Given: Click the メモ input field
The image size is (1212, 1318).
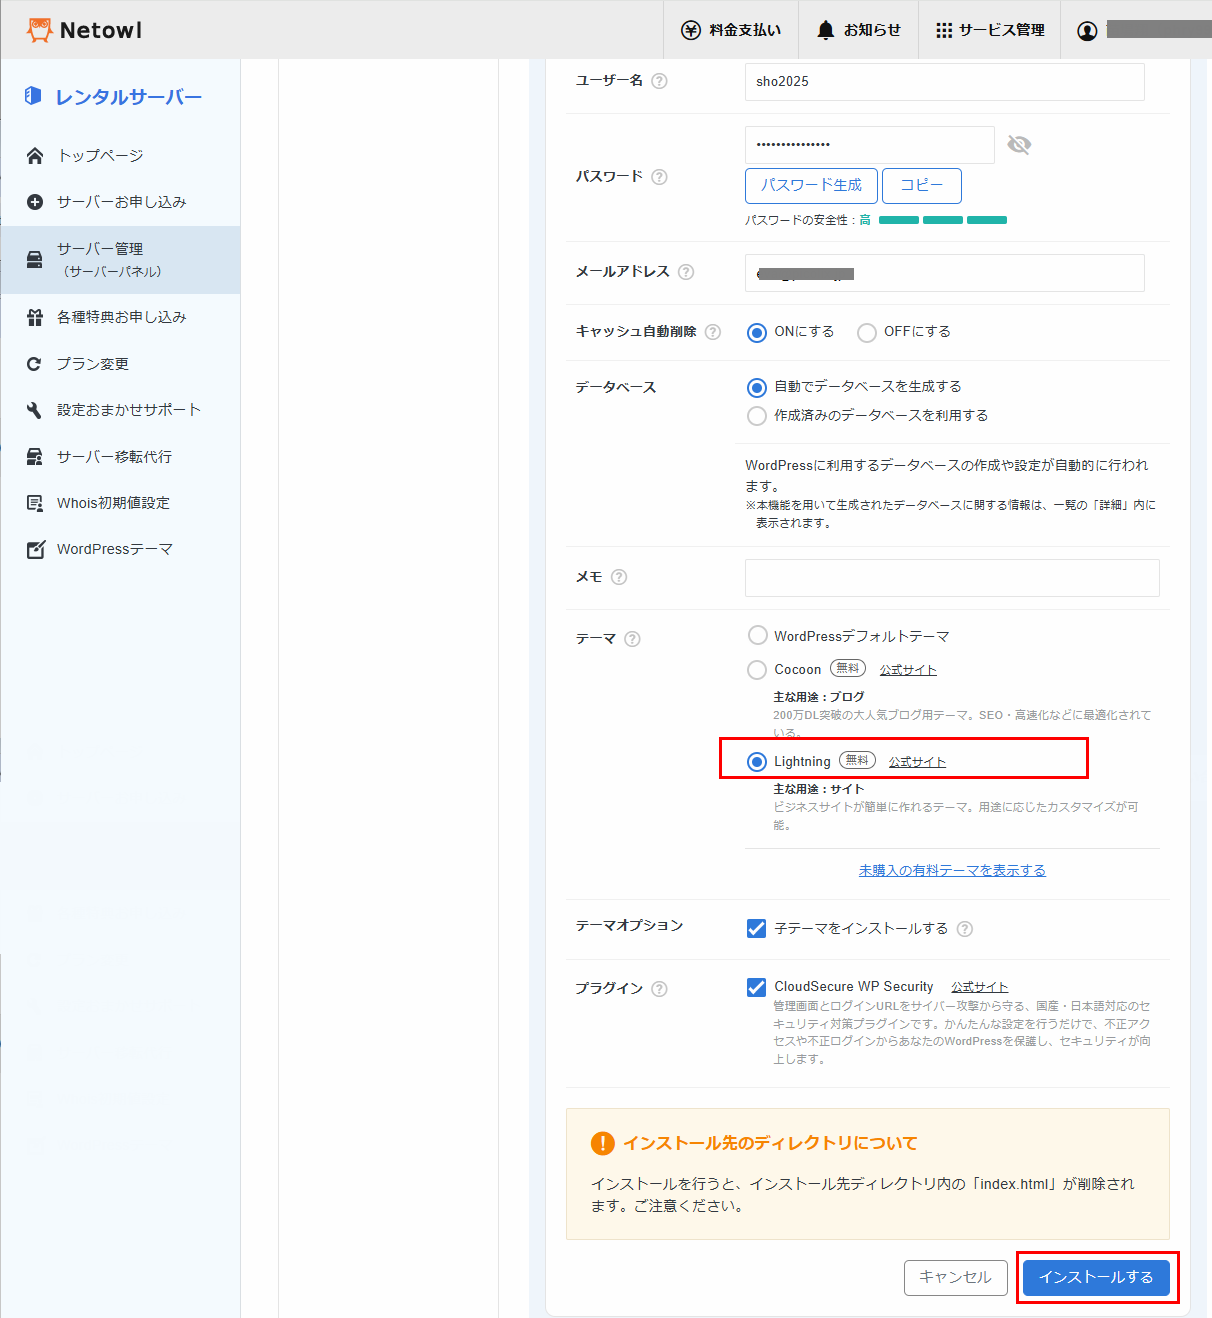Looking at the screenshot, I should coord(952,578).
